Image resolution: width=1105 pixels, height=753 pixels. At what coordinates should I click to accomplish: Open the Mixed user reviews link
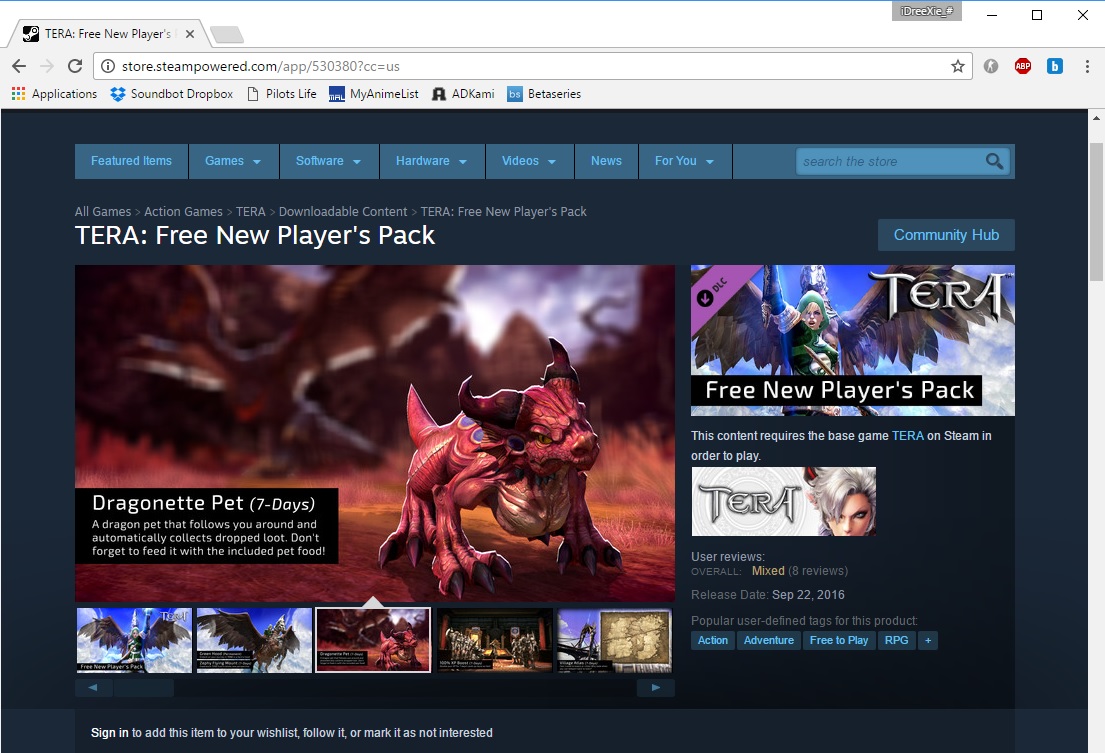(768, 571)
